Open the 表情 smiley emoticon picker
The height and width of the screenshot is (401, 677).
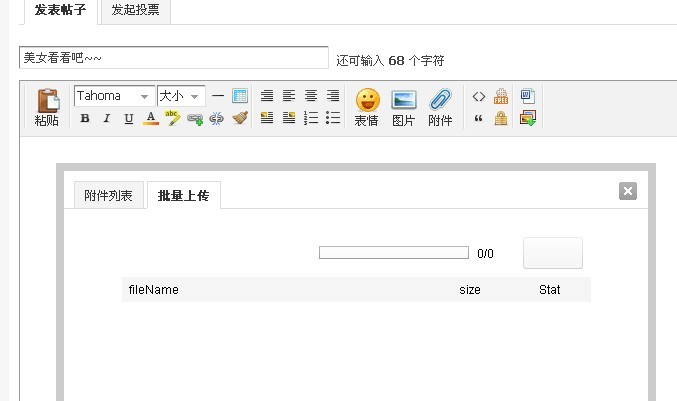pos(367,107)
